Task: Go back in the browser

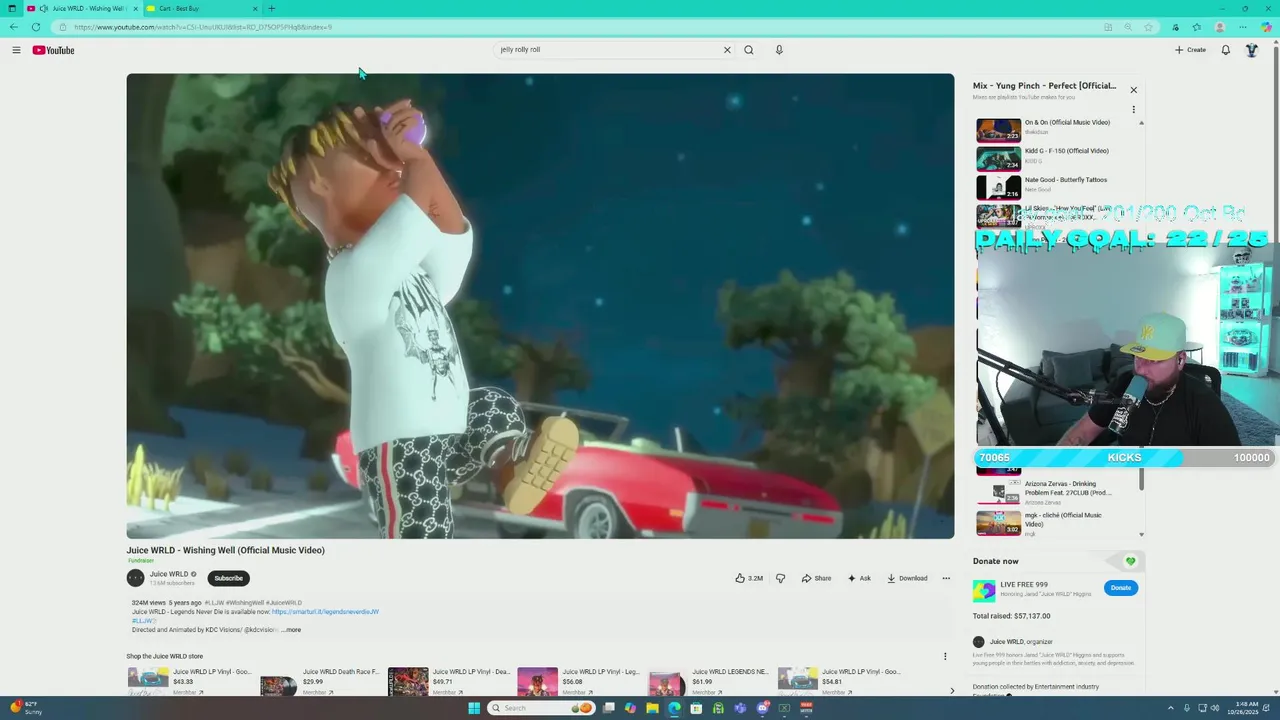Action: 13,27
